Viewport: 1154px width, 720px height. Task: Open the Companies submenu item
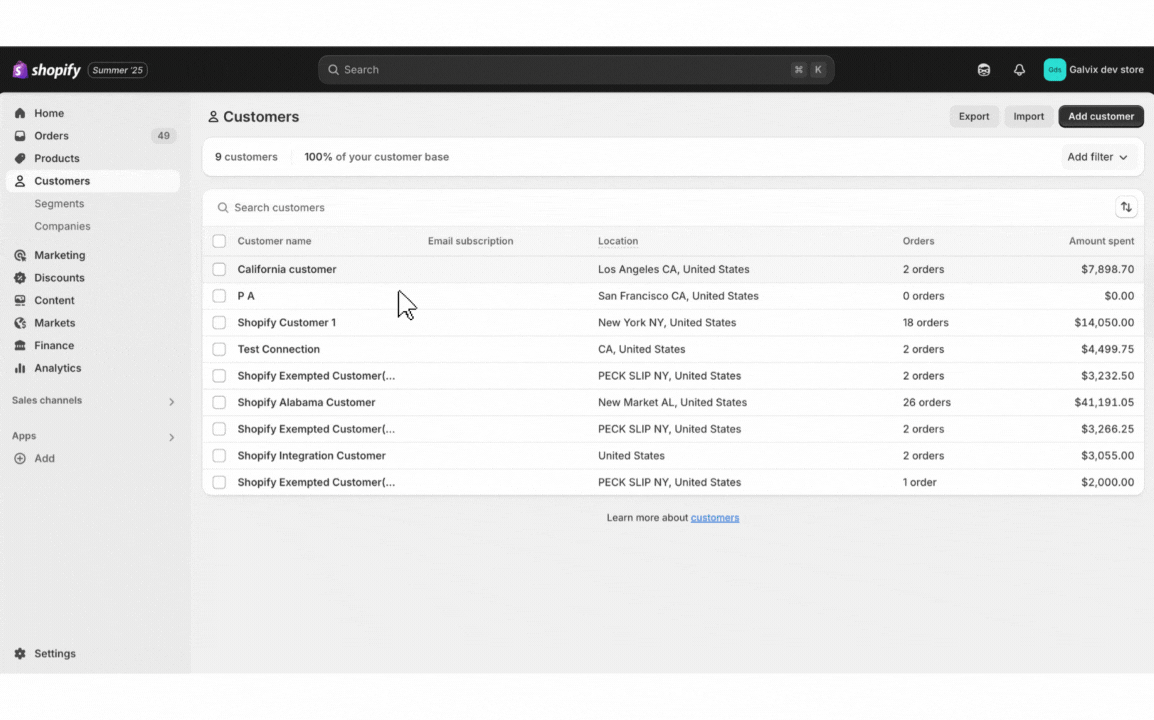coord(63,227)
